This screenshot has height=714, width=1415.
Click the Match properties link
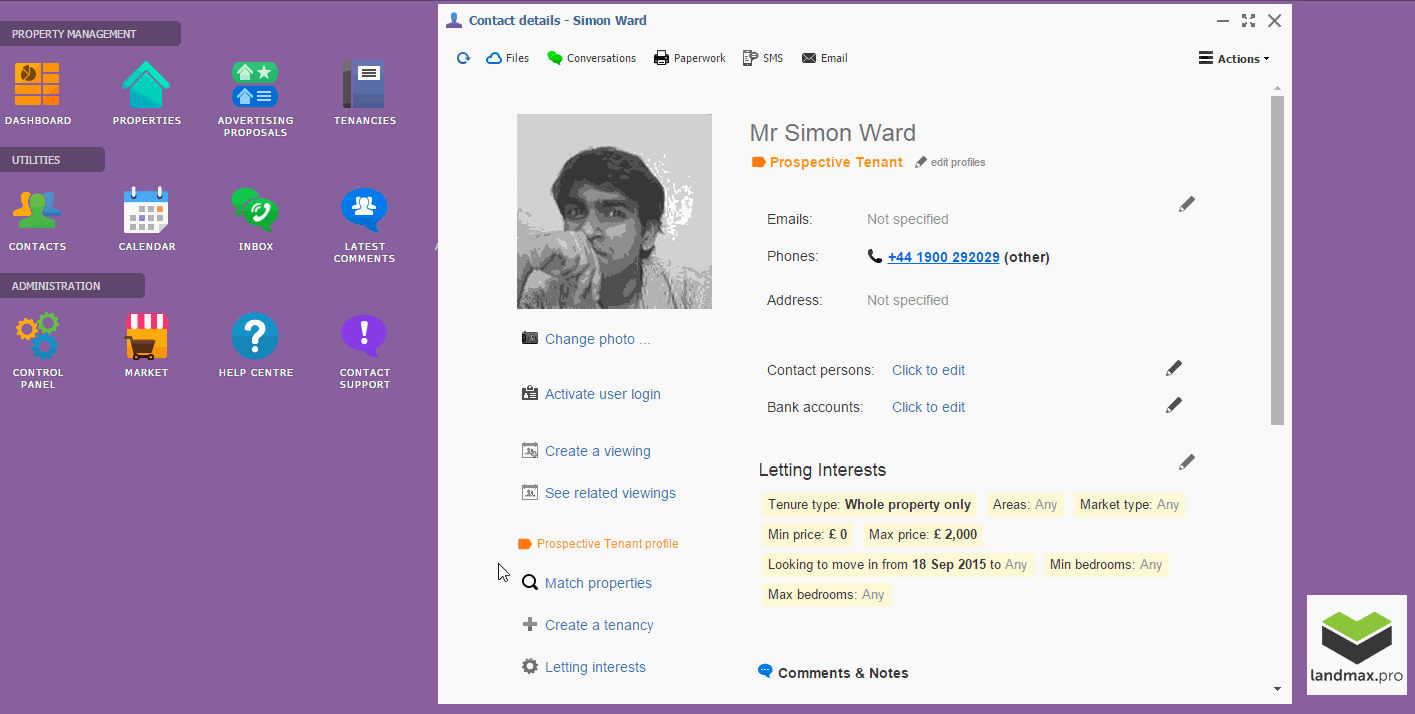pyautogui.click(x=598, y=583)
